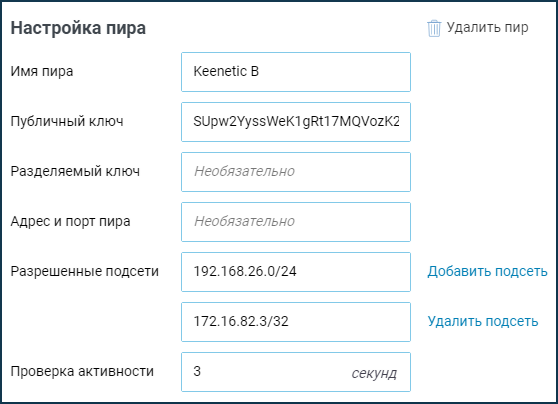The image size is (558, 404).
Task: Click blank dialog space beside Keenetic B field
Action: click(x=480, y=72)
